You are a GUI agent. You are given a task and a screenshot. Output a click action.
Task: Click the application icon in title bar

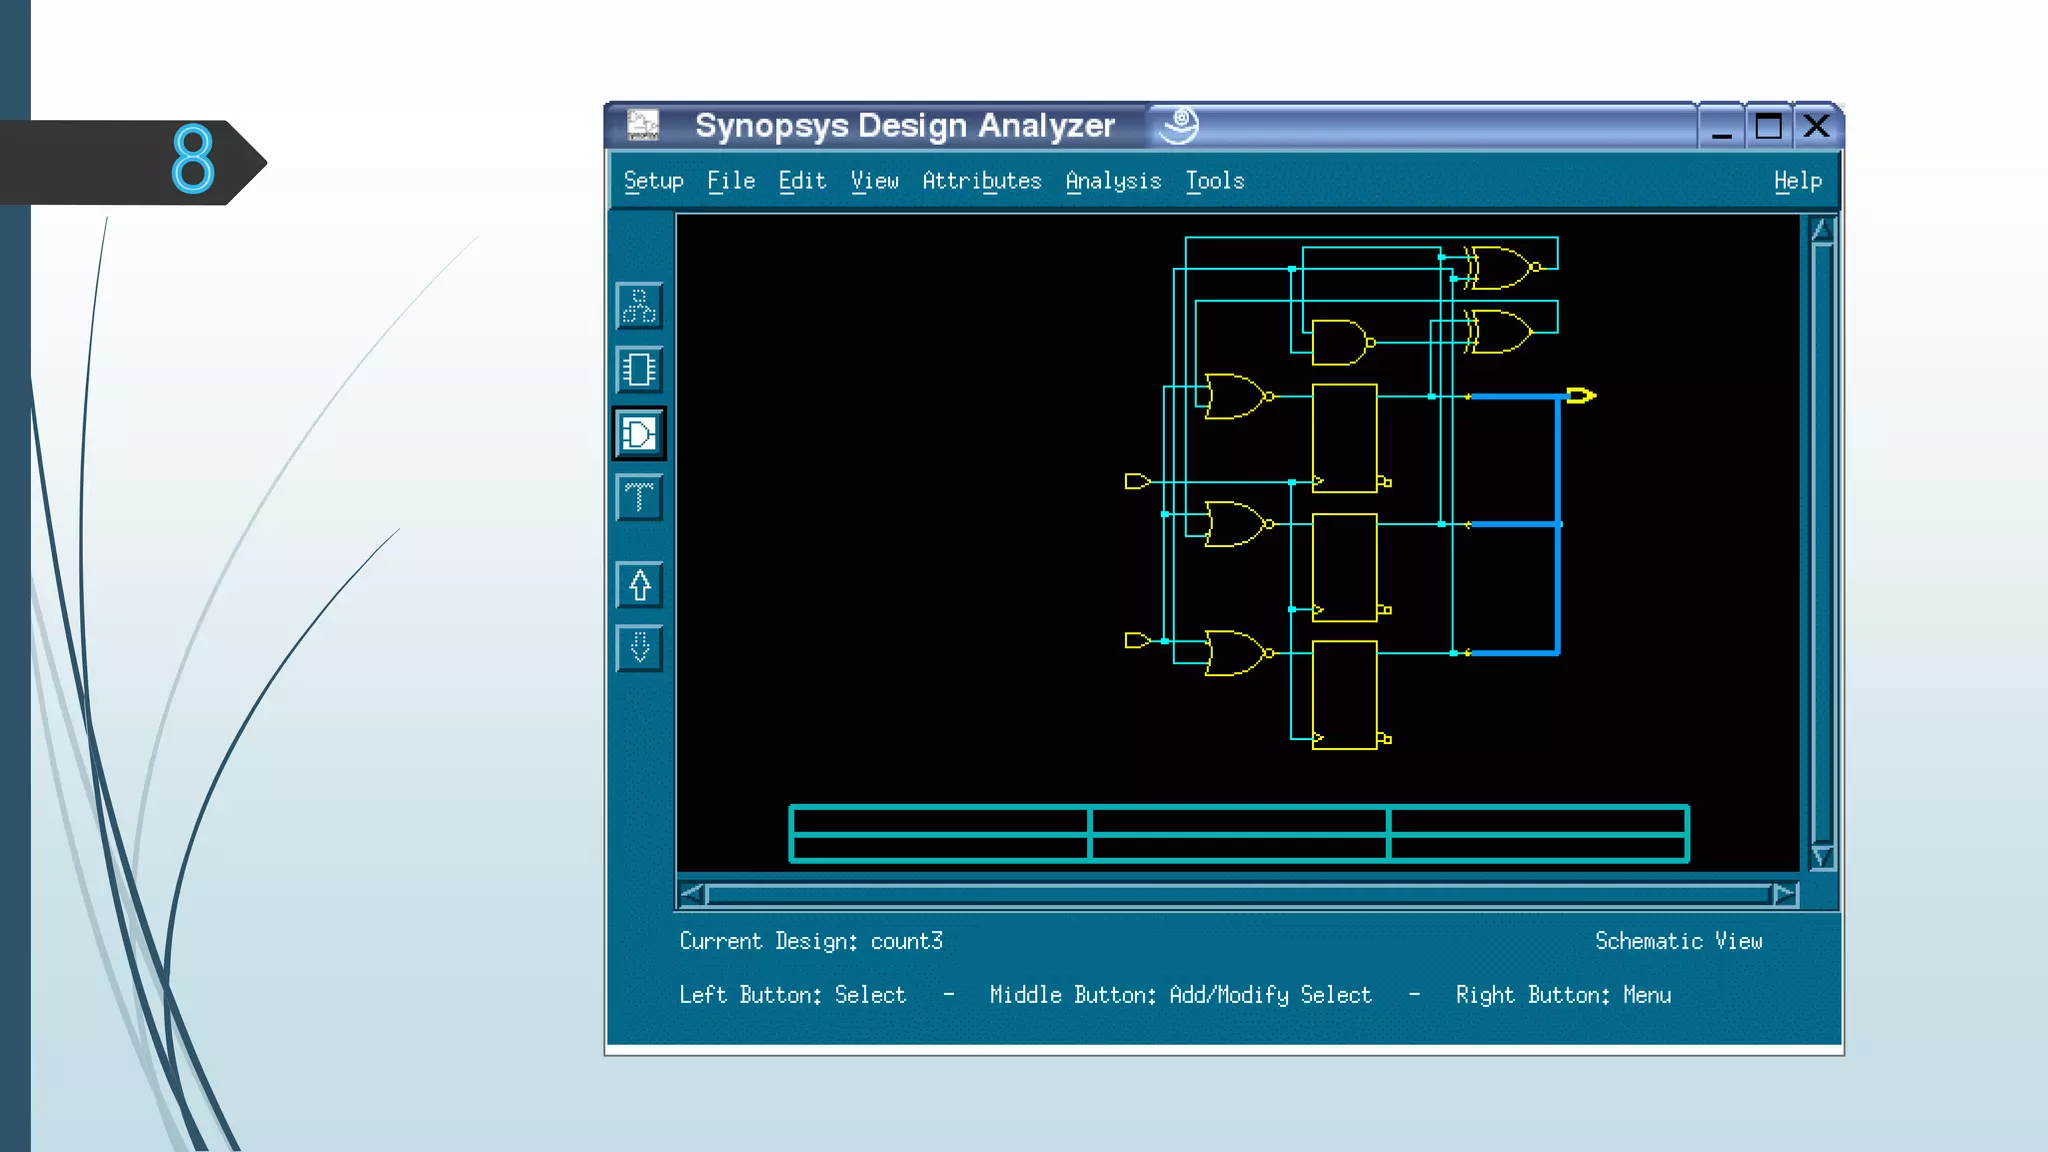(x=643, y=126)
